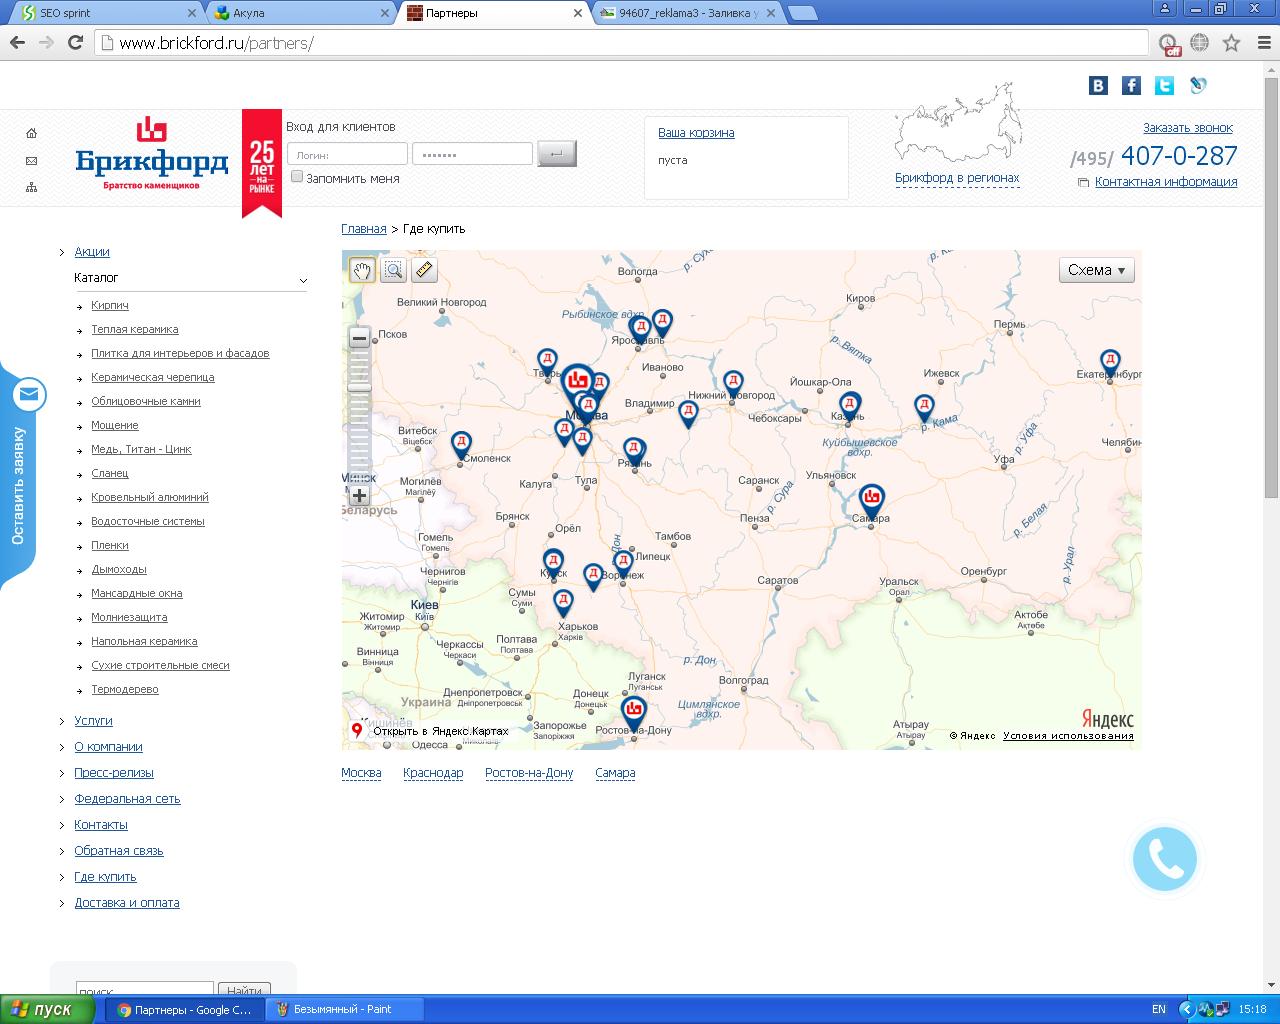
Task: Open the Пресс-релизы menu item
Action: coord(114,773)
